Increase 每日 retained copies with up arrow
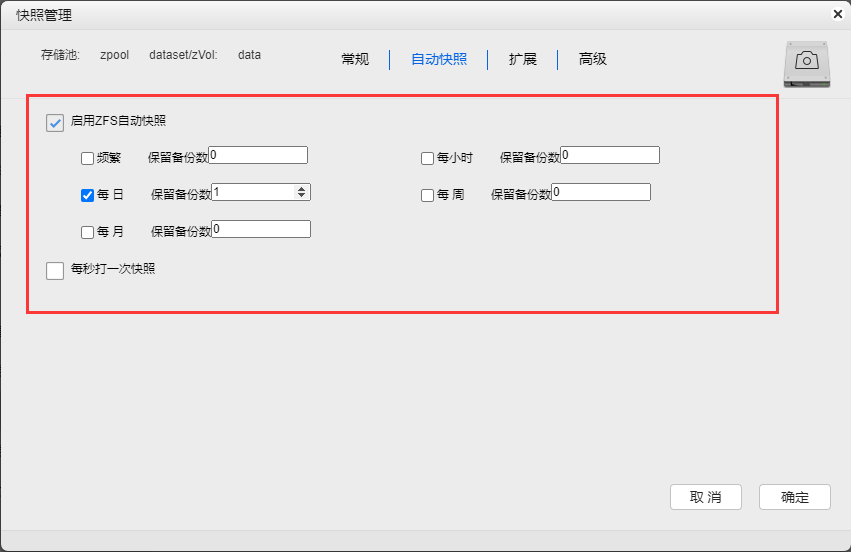 302,188
